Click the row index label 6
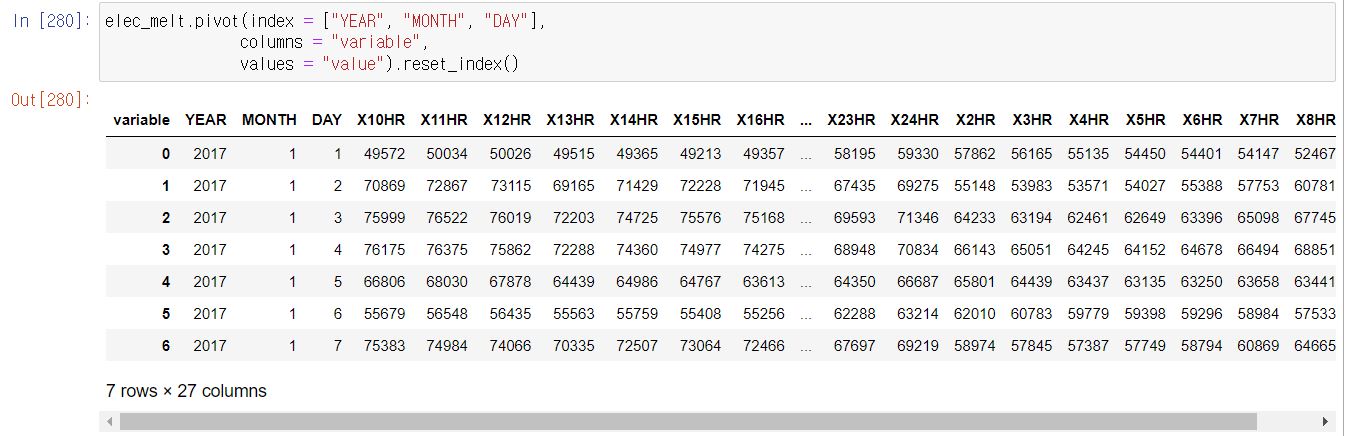Image resolution: width=1352 pixels, height=436 pixels. (166, 345)
